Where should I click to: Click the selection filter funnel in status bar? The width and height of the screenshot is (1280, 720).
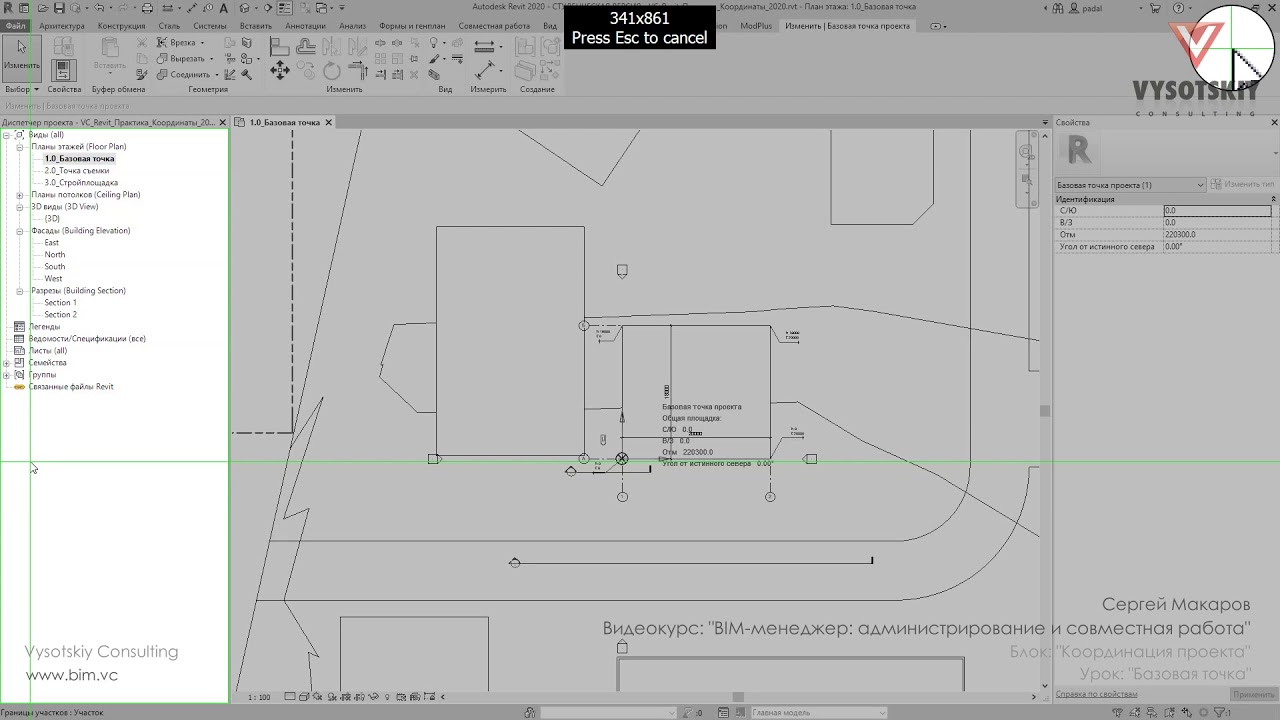1220,713
